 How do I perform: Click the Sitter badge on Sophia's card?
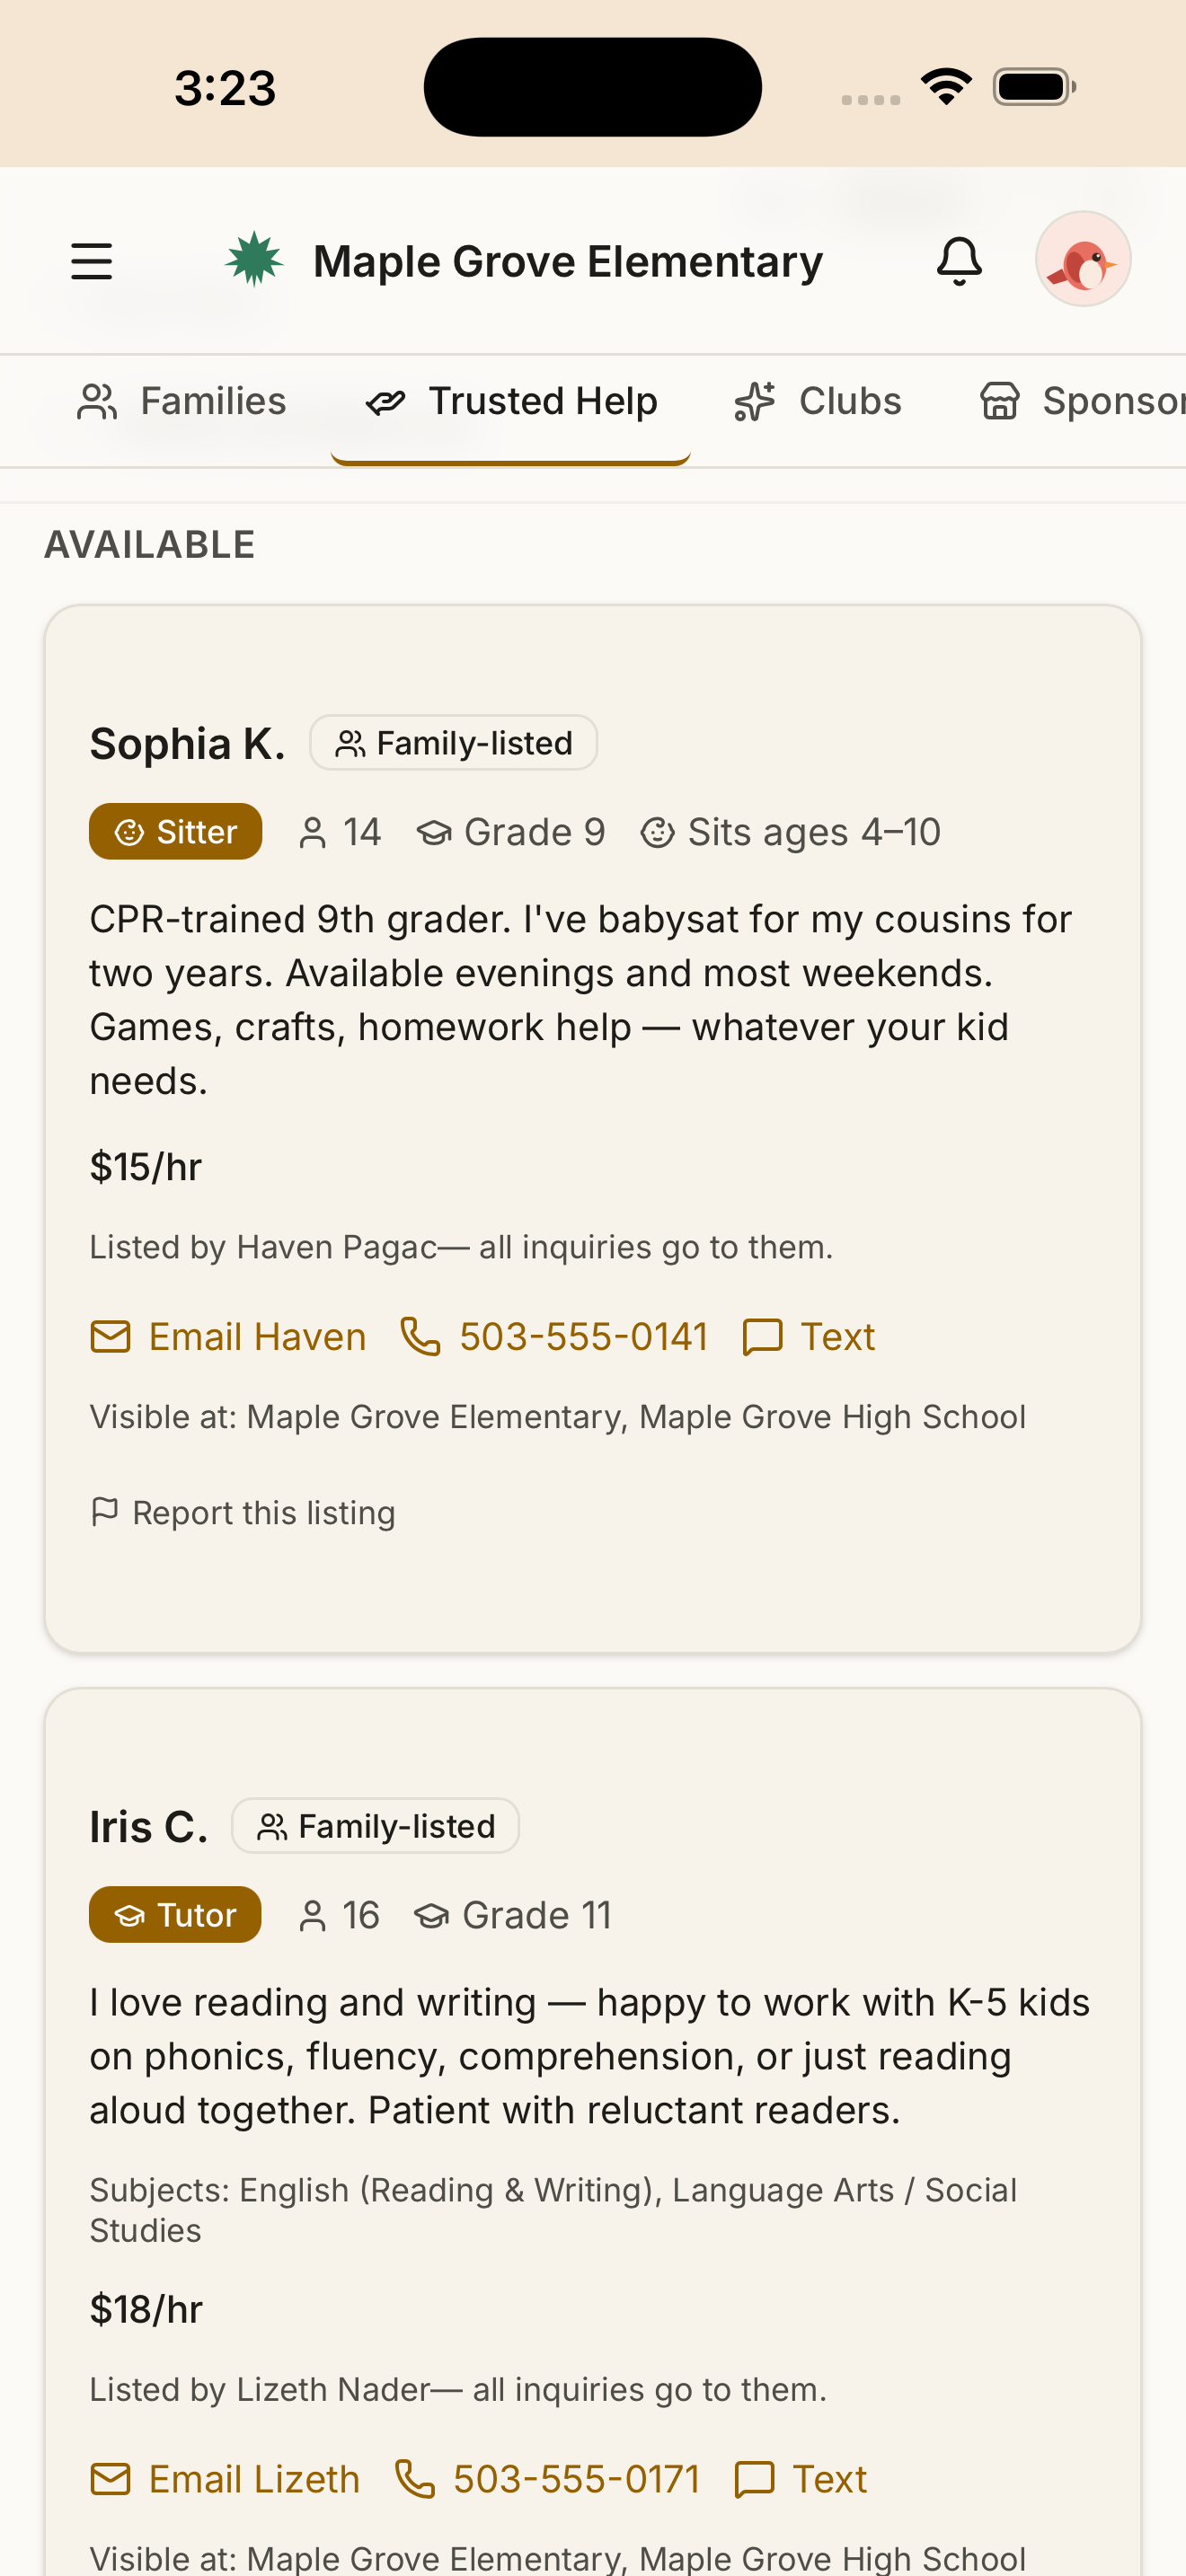point(175,832)
